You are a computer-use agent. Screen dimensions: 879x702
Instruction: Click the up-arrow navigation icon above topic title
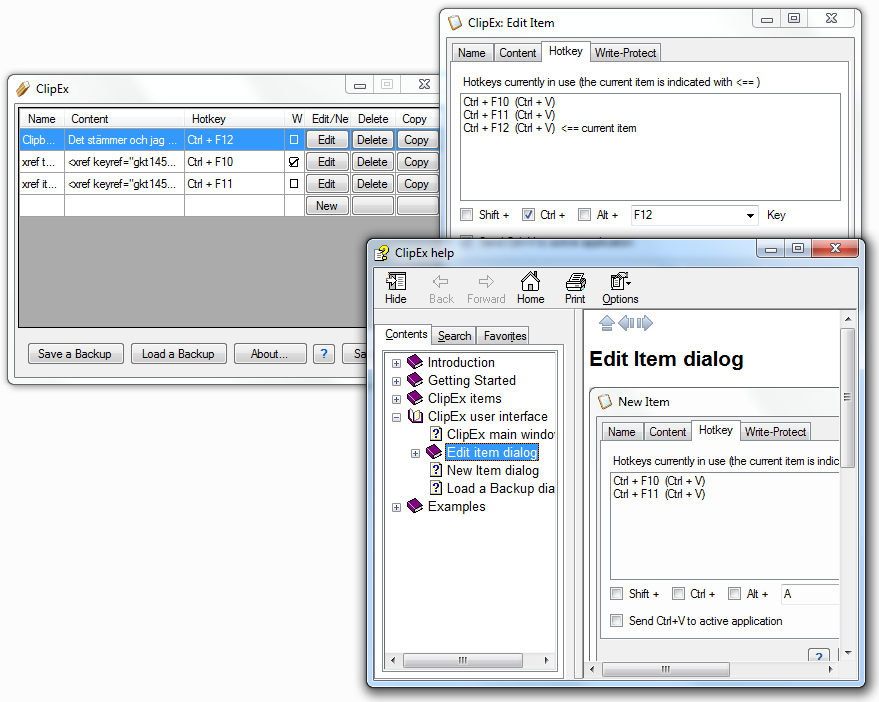[x=607, y=323]
